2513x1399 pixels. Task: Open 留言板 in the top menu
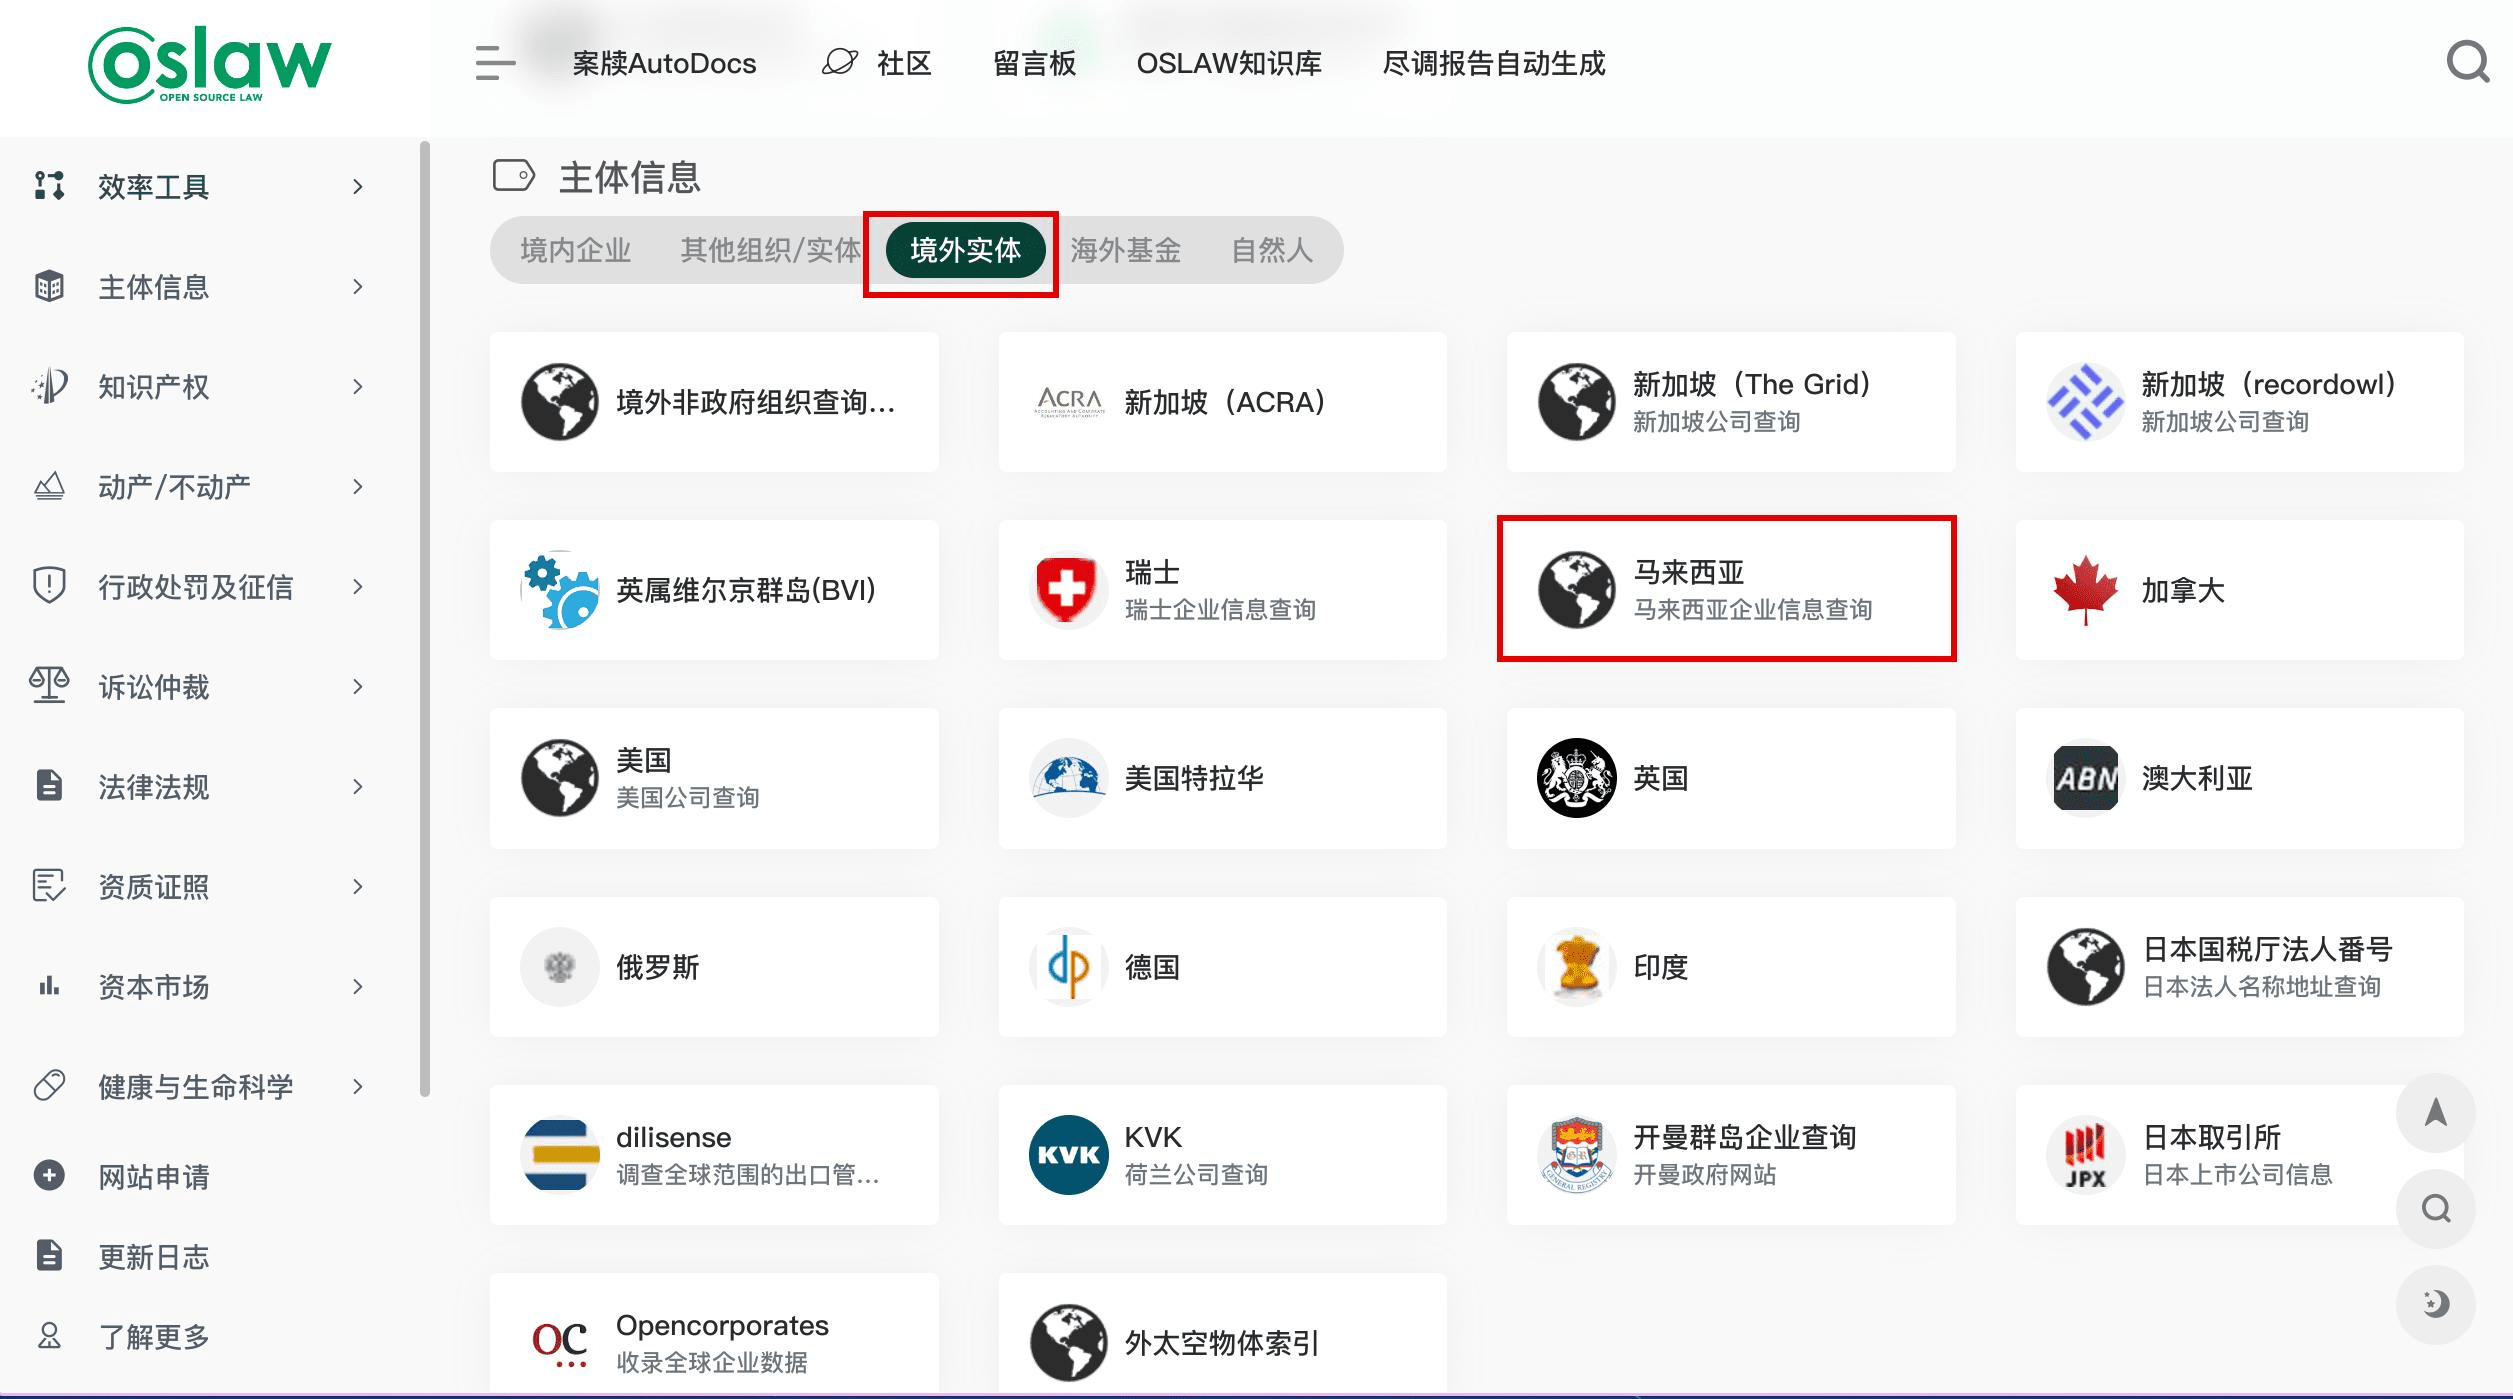[x=1034, y=63]
